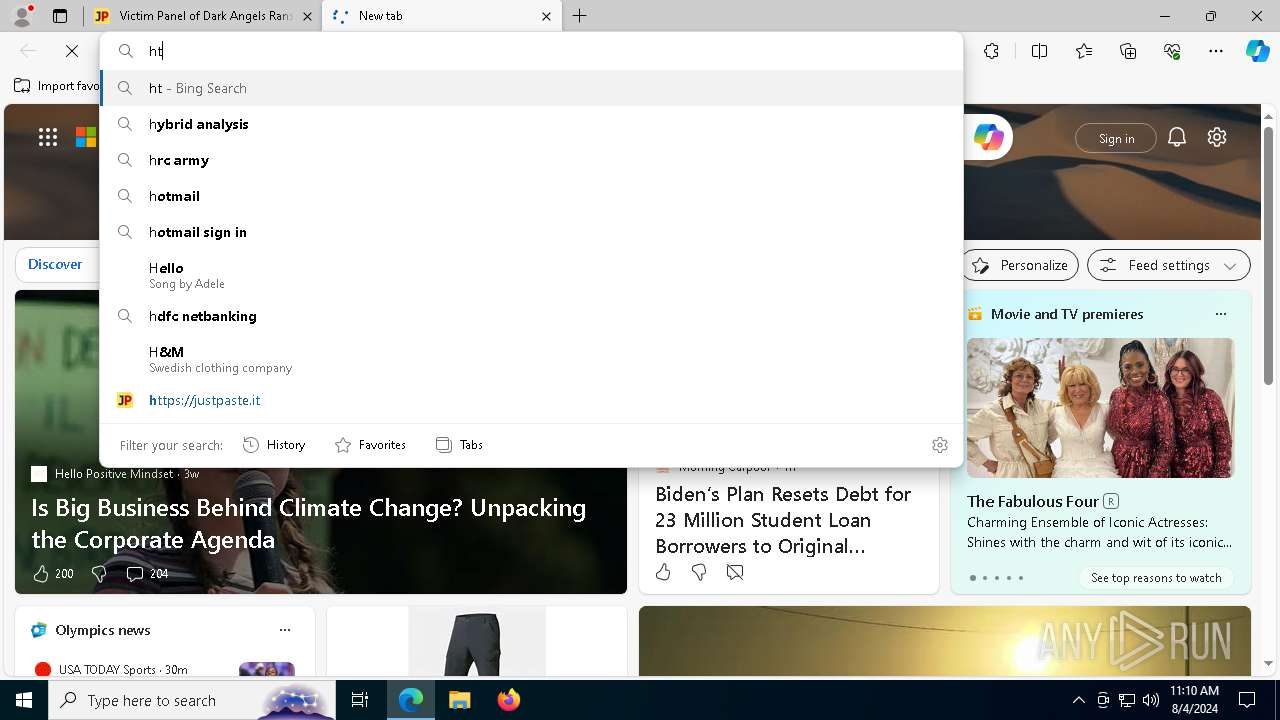
Task: Pick the 'hotmail' suggestion
Action: coord(531,196)
